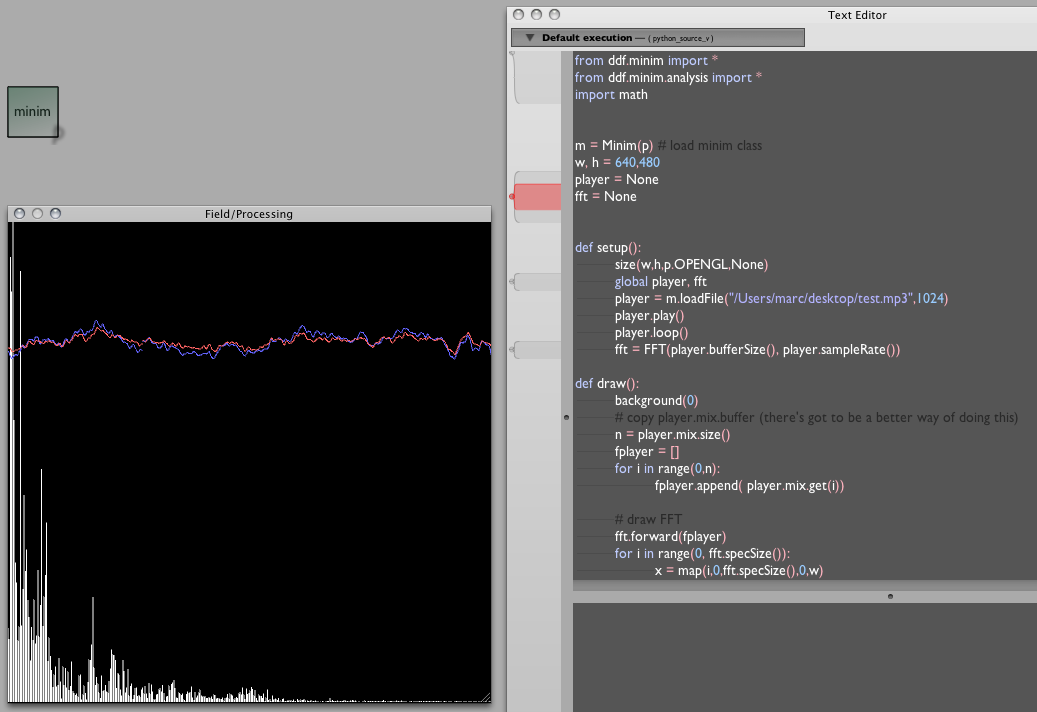Click the resize grip of Field/Processing window
This screenshot has height=712, width=1037.
(x=485, y=696)
